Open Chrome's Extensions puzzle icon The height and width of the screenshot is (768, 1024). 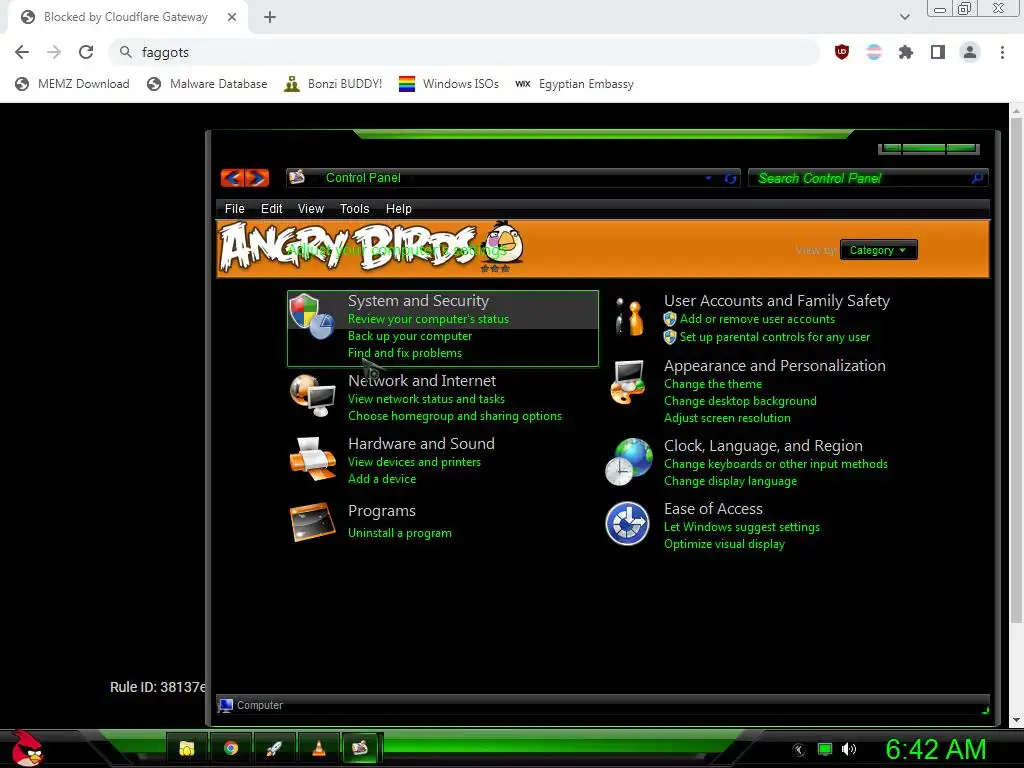point(906,52)
